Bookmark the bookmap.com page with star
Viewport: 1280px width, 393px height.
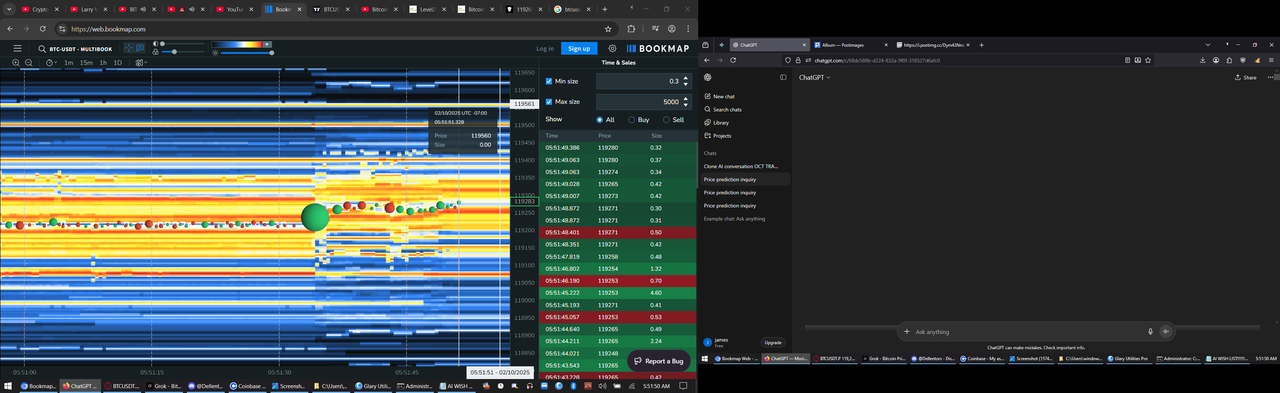coord(607,29)
